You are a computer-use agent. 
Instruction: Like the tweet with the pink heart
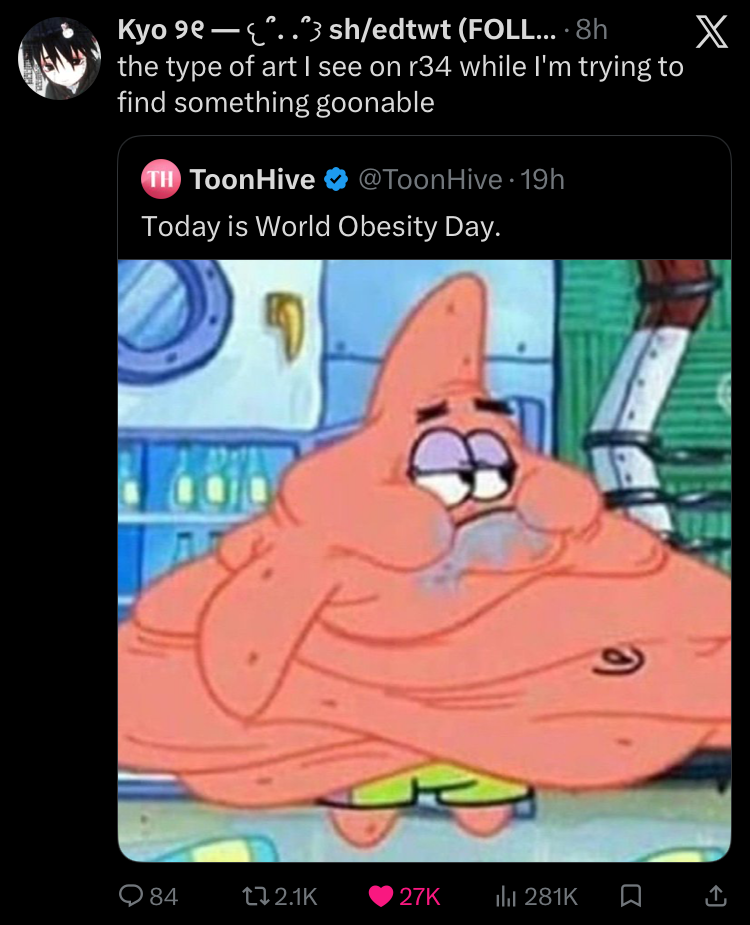tap(381, 897)
